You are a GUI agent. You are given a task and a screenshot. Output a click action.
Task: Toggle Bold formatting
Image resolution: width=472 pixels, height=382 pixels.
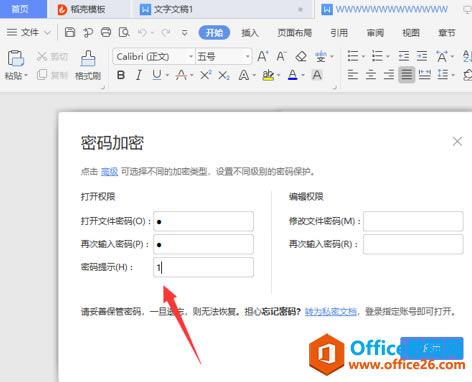121,75
